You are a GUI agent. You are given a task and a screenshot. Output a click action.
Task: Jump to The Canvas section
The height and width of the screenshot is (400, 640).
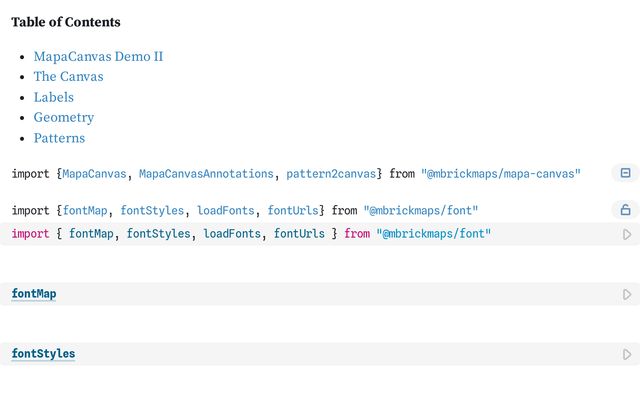68,76
